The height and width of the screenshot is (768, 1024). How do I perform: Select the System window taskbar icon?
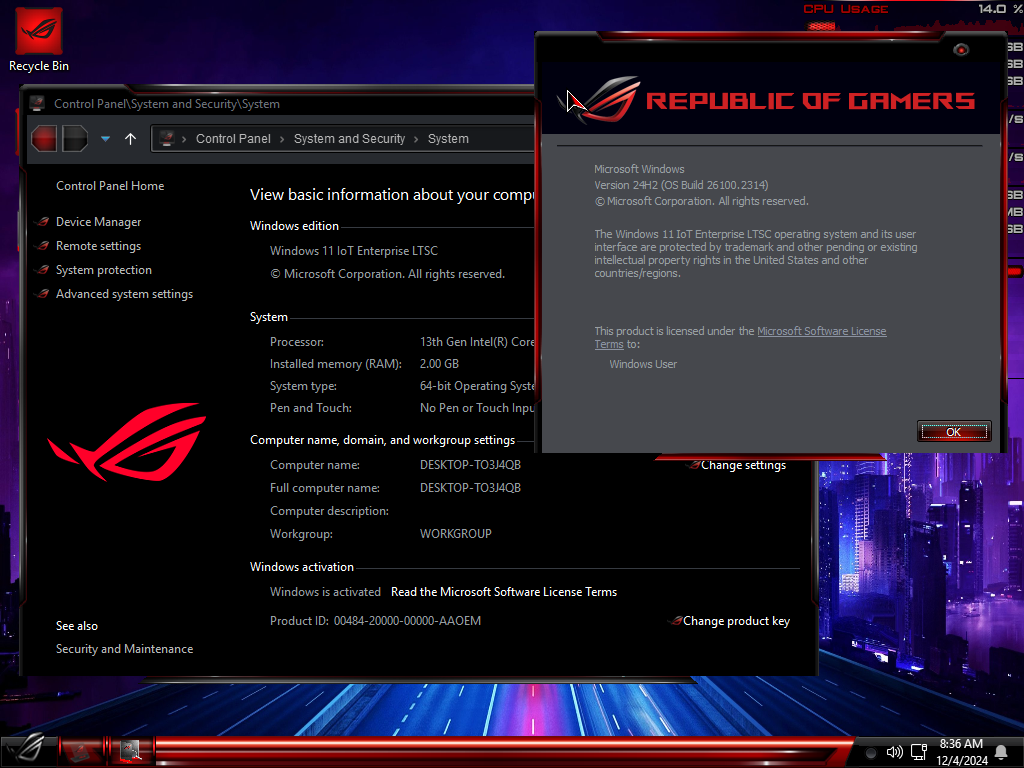pos(131,751)
